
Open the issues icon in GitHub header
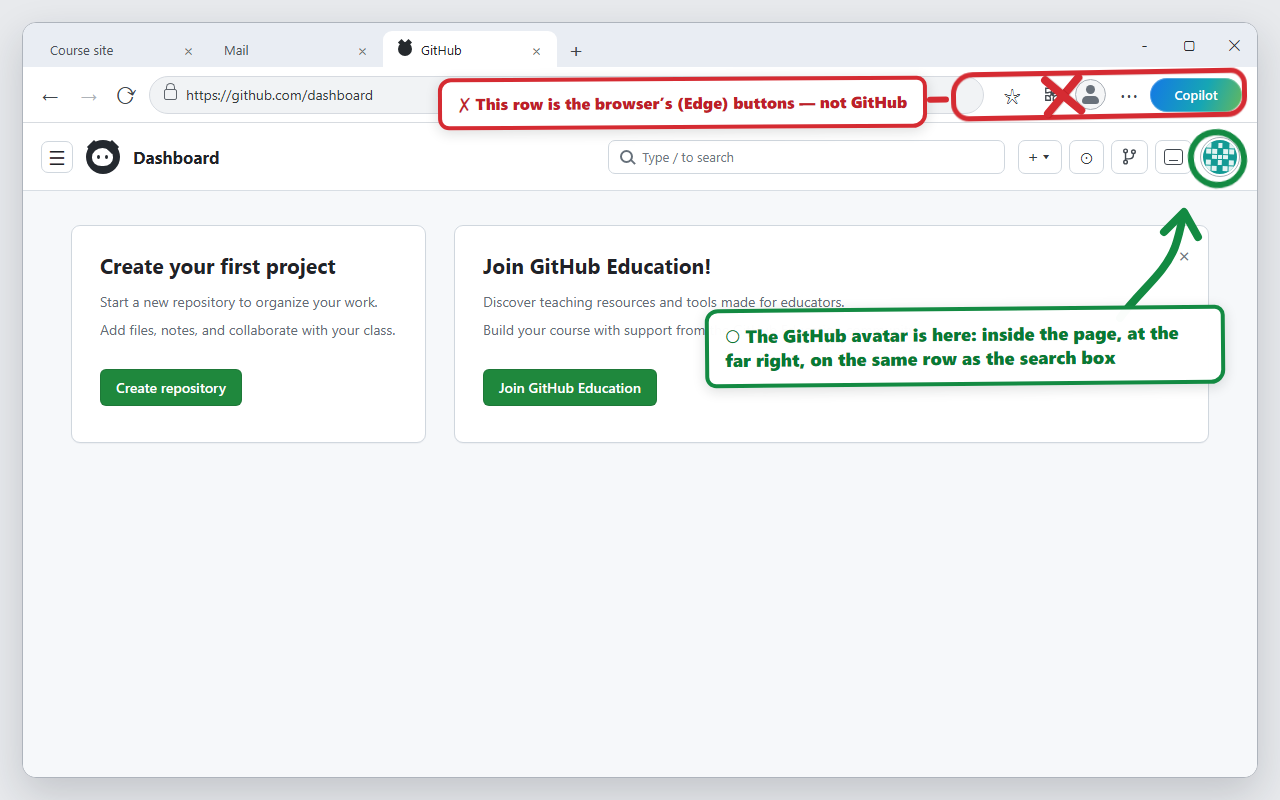(1086, 157)
